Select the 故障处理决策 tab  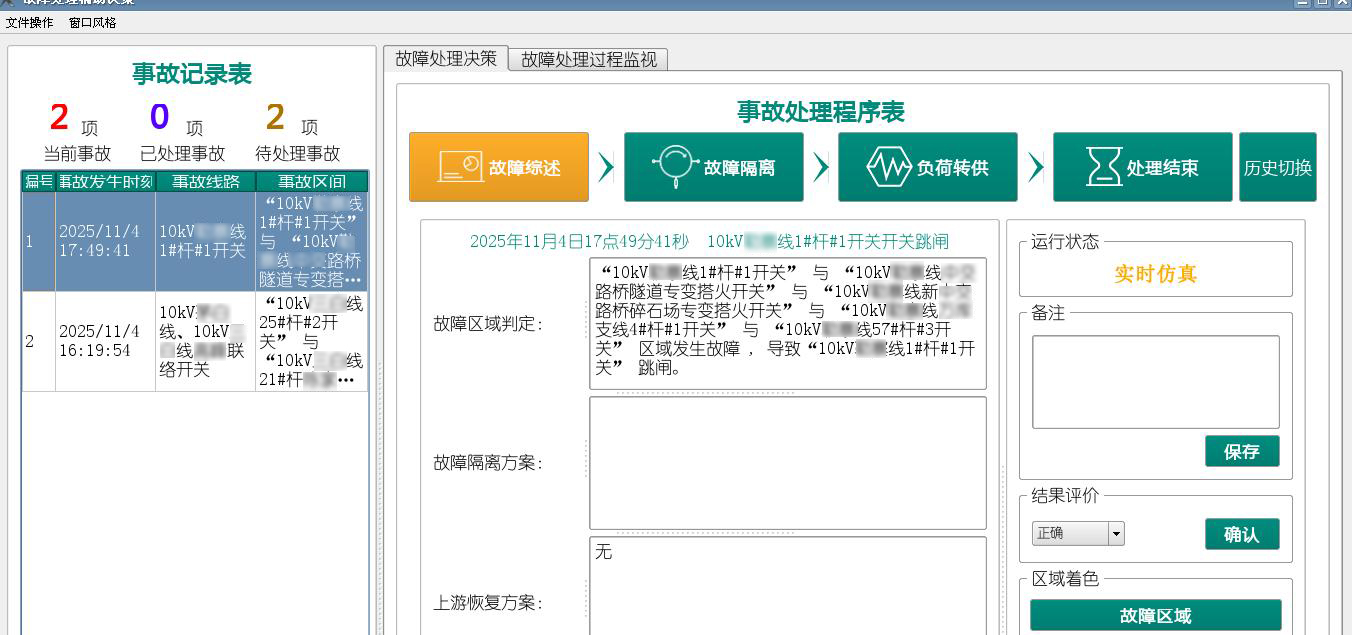click(446, 59)
